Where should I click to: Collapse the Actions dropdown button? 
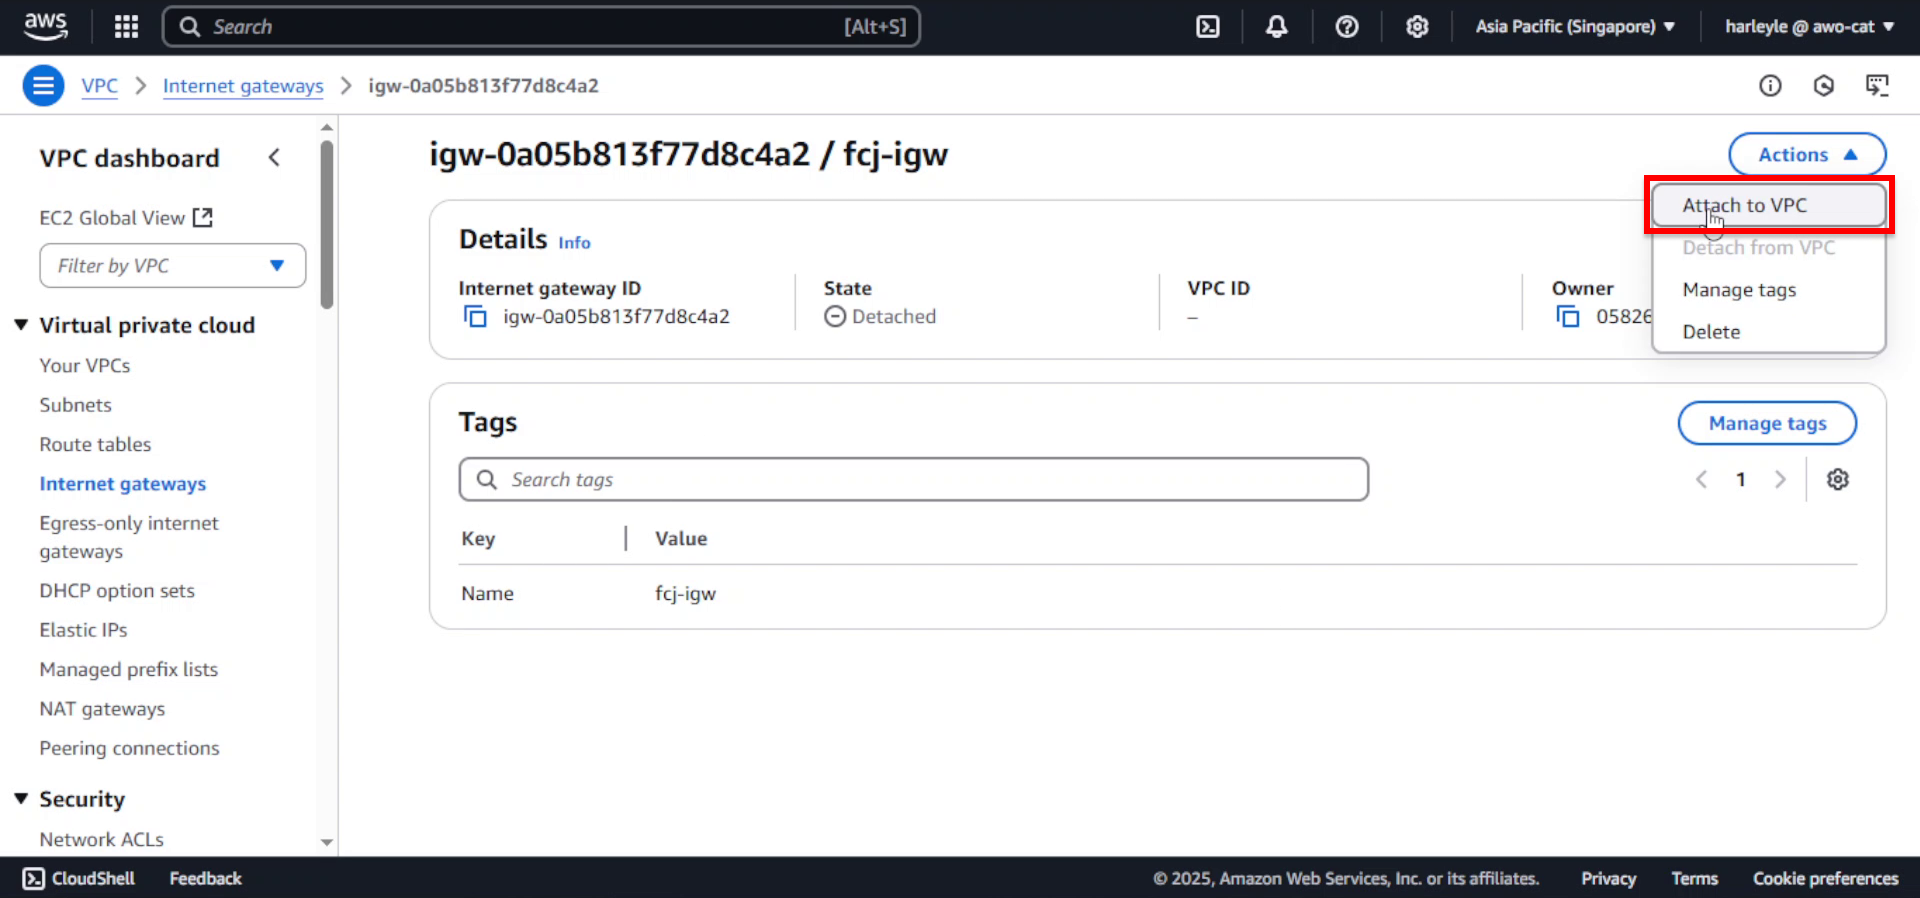tap(1807, 155)
